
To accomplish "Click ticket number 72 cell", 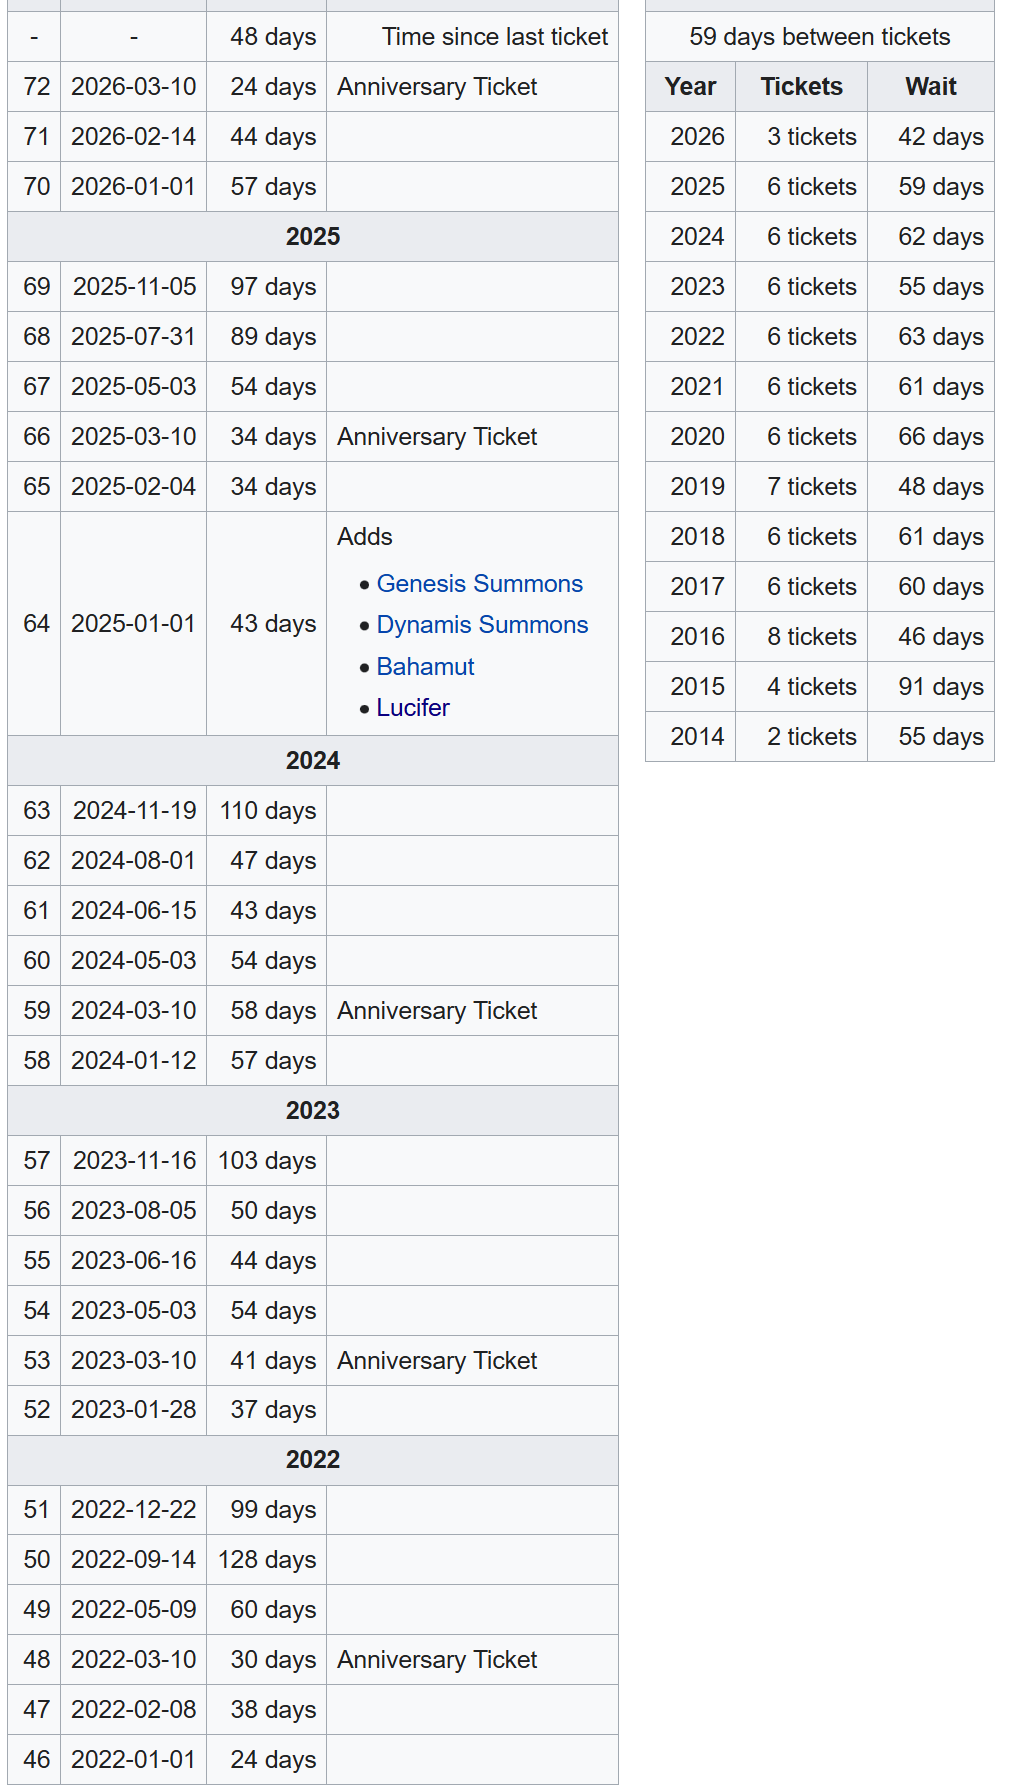I will (x=34, y=87).
